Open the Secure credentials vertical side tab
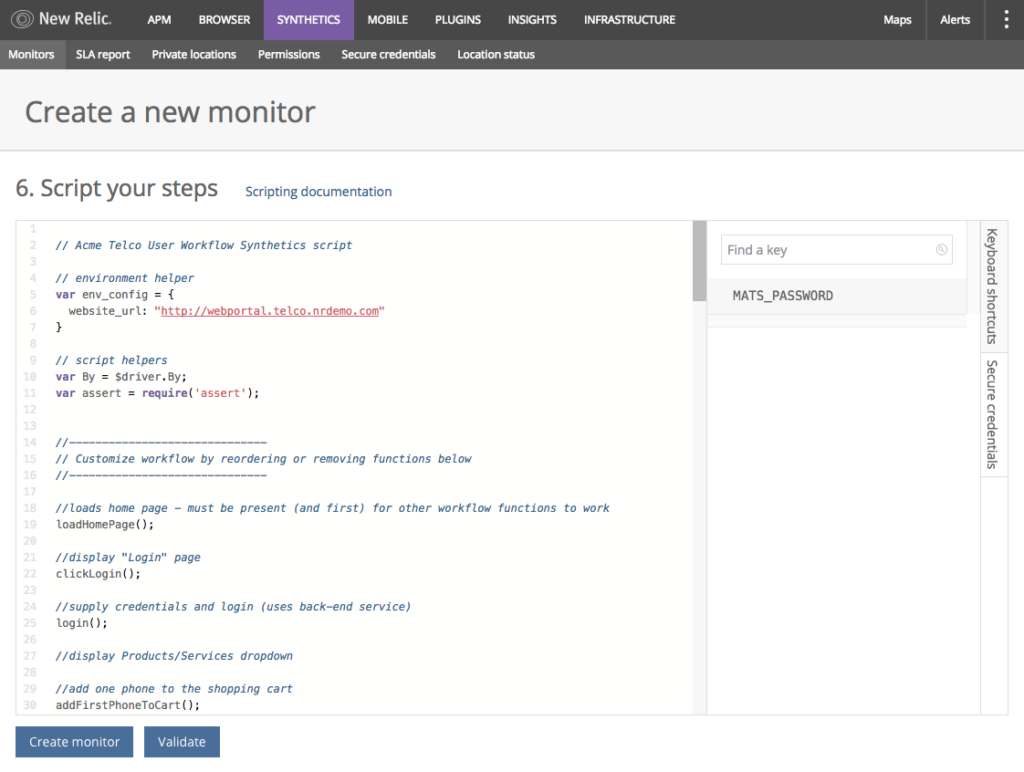Screen dimensions: 1024x772 click(x=993, y=414)
